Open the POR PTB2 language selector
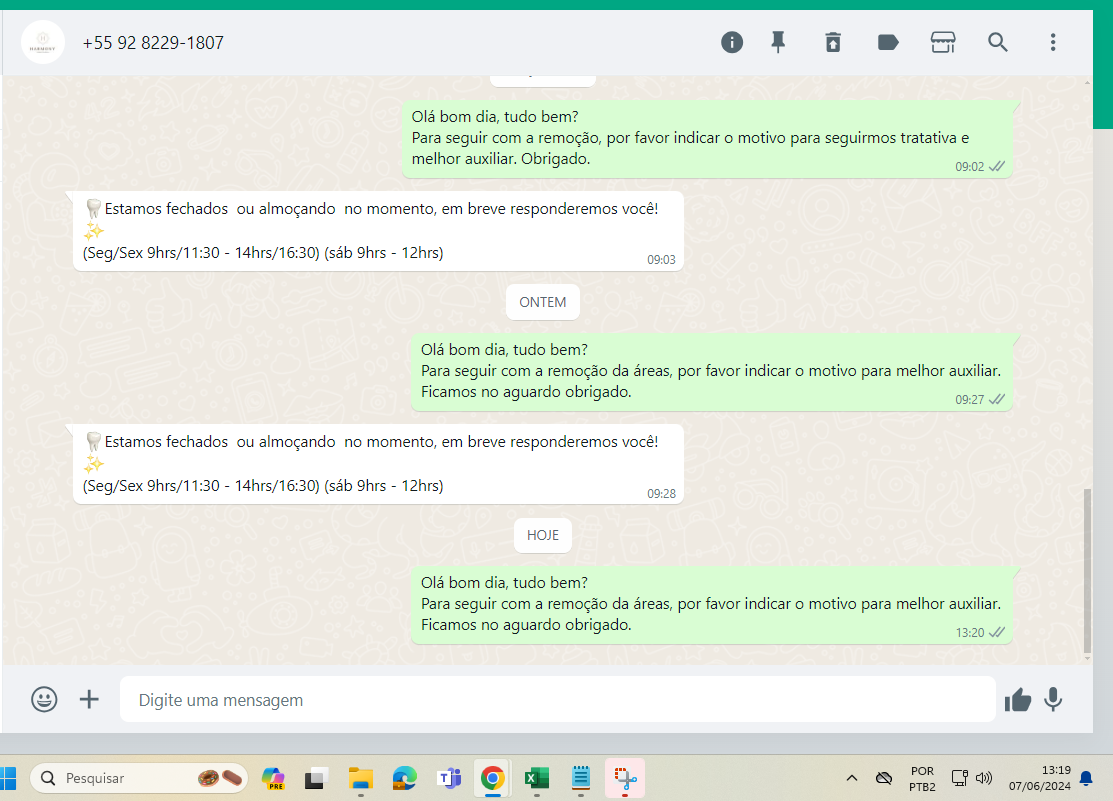 coord(922,778)
